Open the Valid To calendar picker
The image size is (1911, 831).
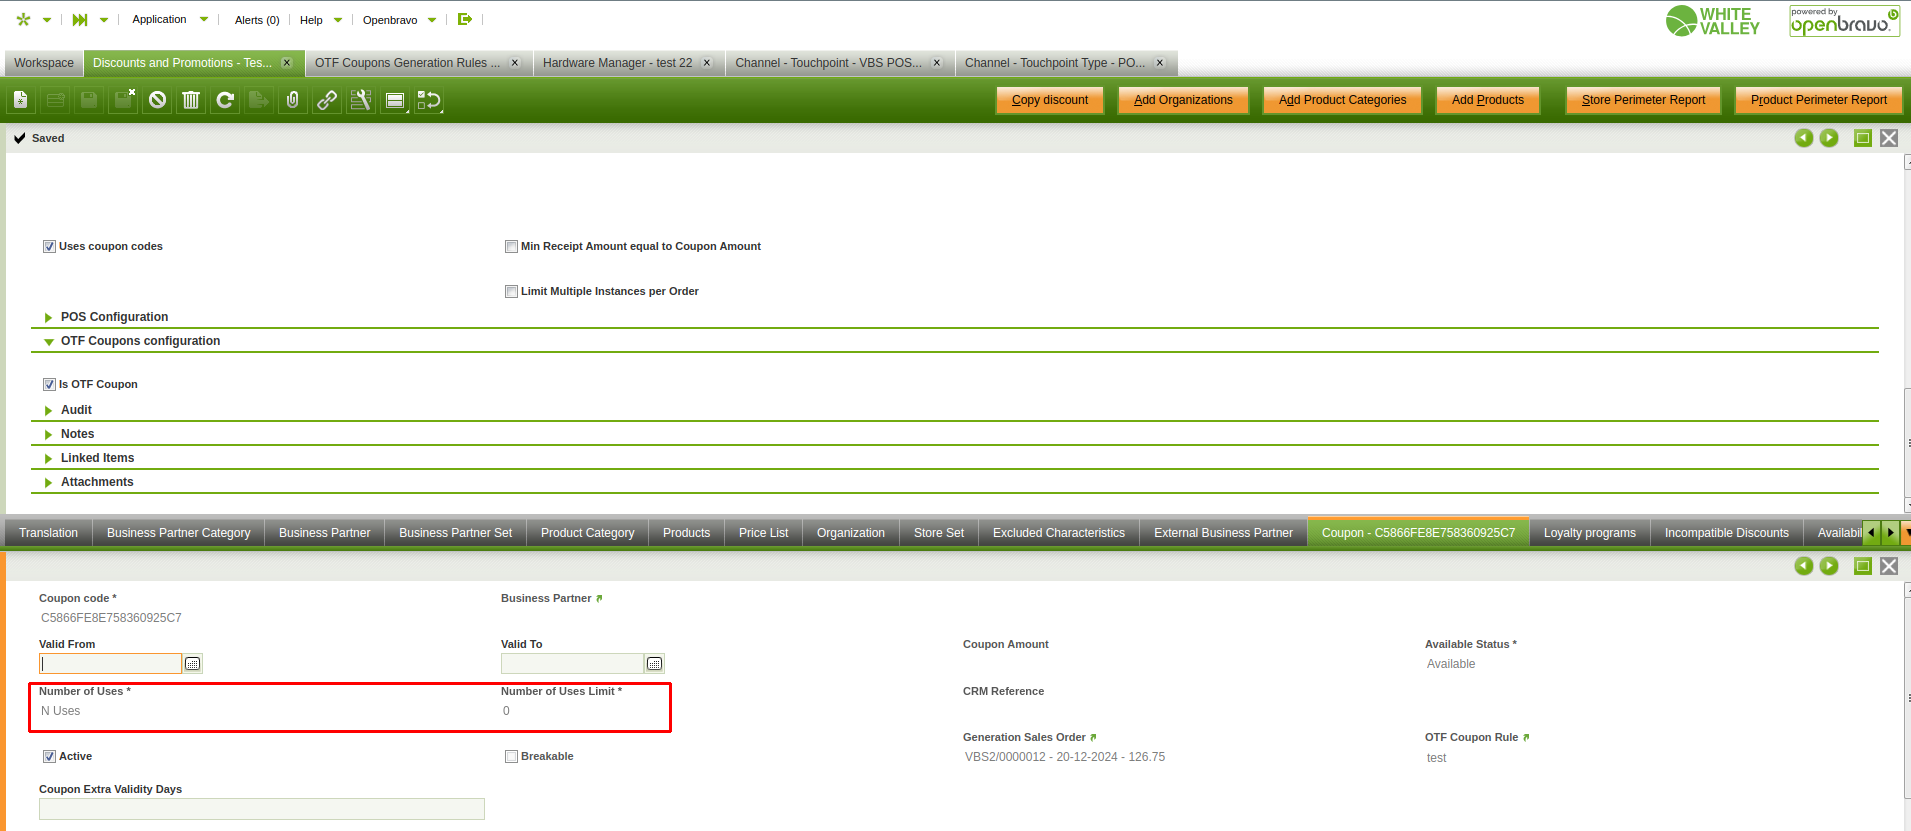(655, 664)
